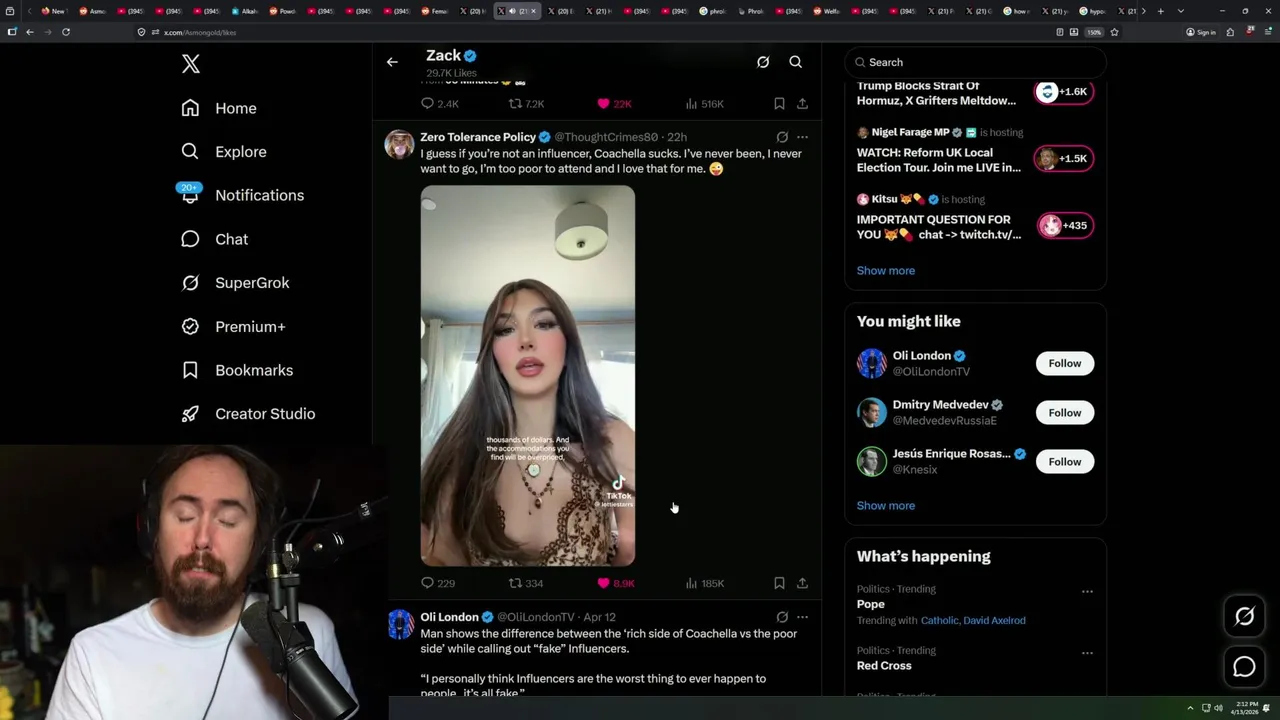Image resolution: width=1280 pixels, height=720 pixels.
Task: Open Chat in the sidebar
Action: tap(214, 239)
